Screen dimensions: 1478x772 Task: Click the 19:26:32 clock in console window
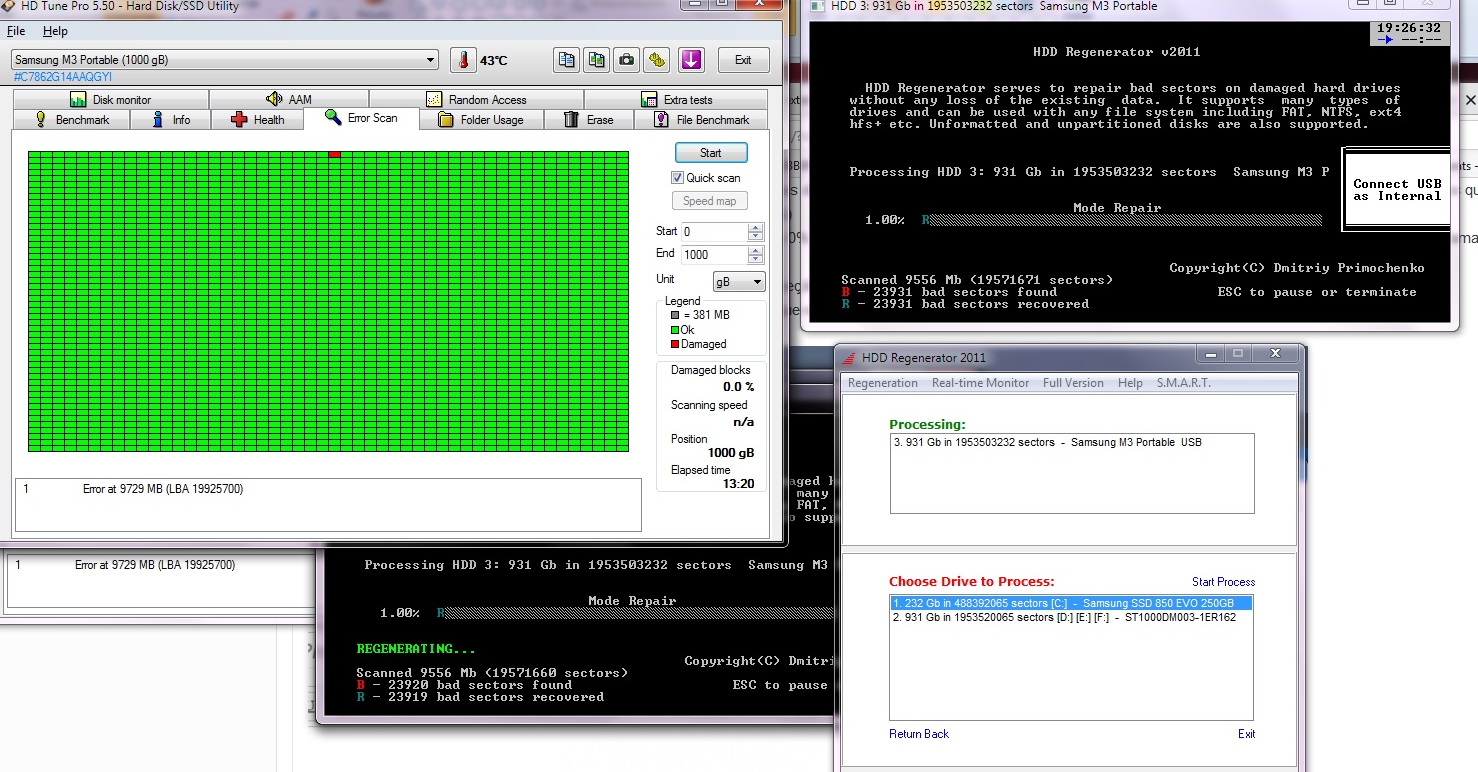(x=1408, y=28)
